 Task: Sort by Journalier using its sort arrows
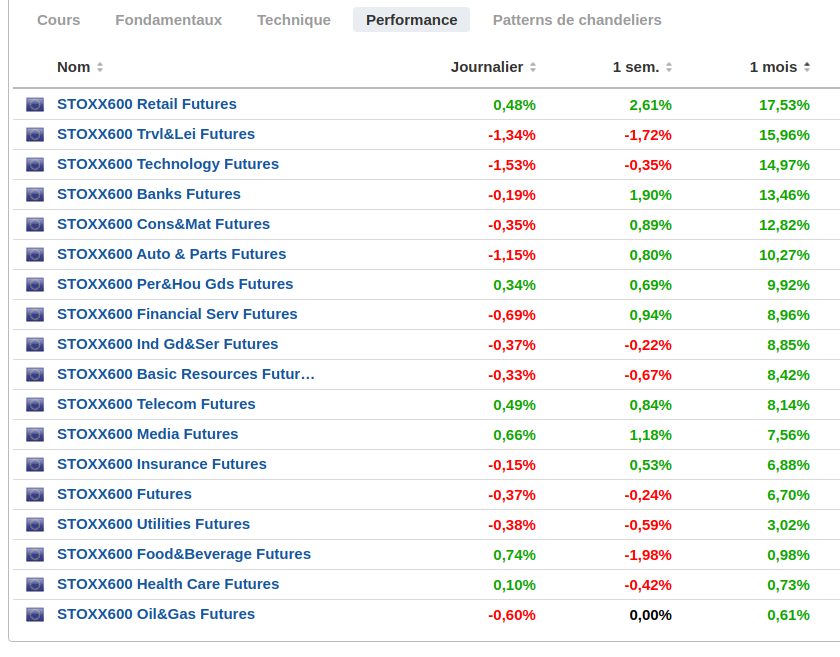533,67
